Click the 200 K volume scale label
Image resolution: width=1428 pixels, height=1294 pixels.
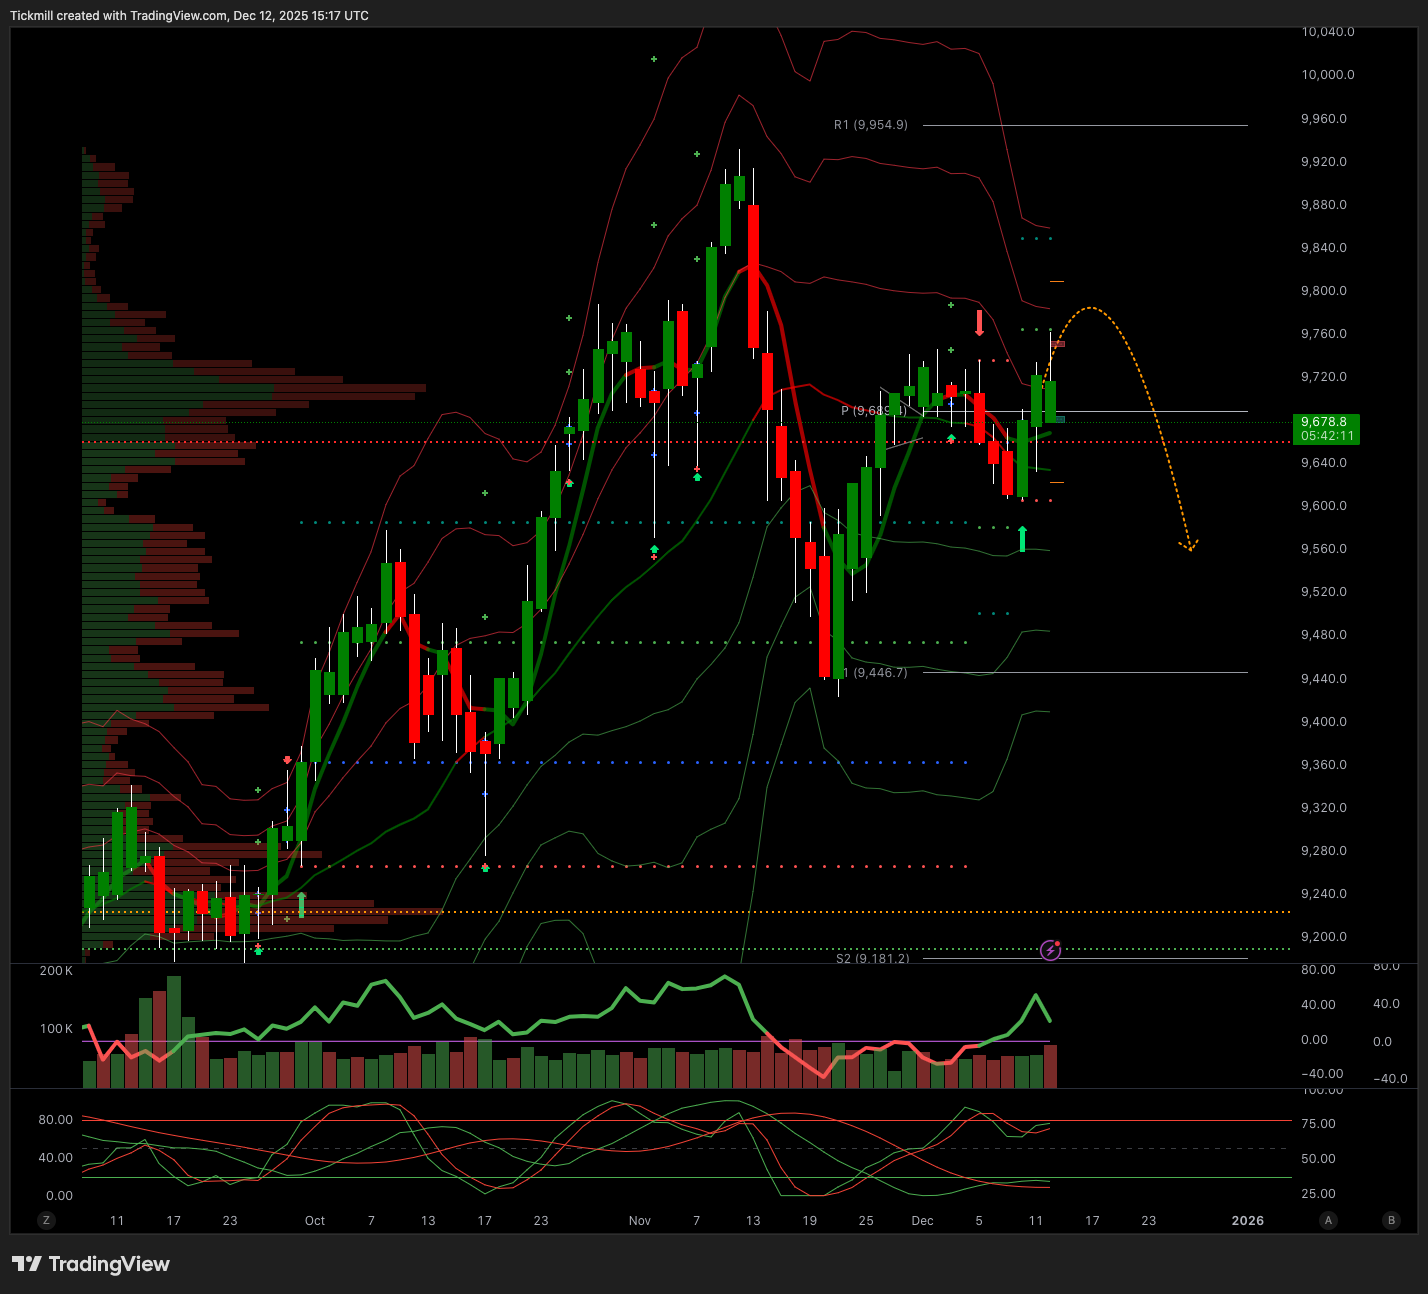[56, 971]
